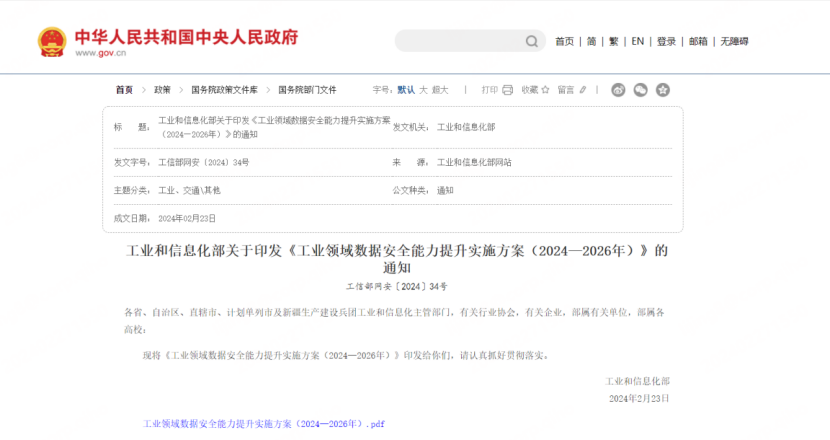Click the signature date 2024年2月23日
This screenshot has width=830, height=440.
click(x=639, y=399)
